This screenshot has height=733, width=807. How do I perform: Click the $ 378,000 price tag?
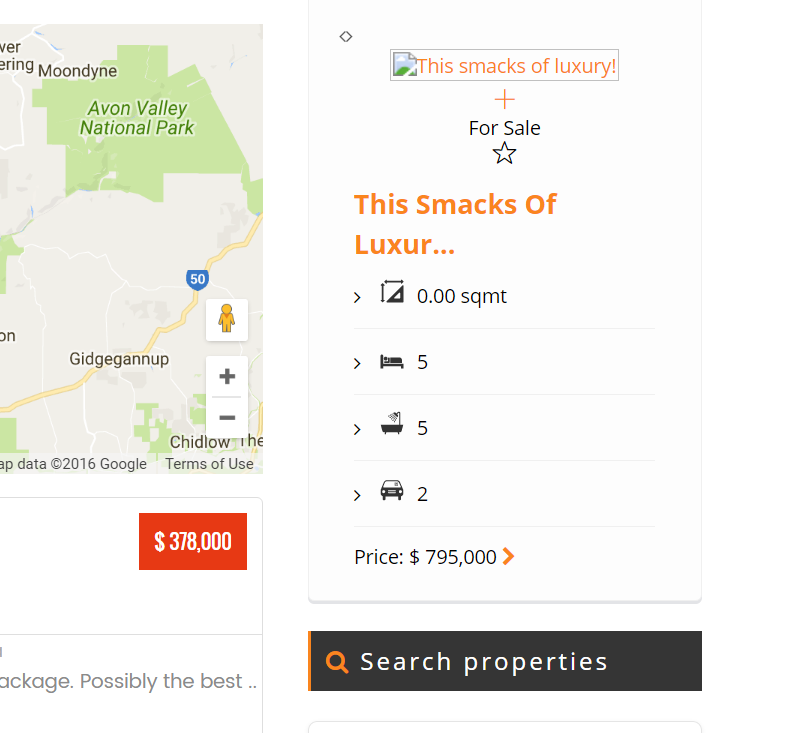tap(193, 542)
